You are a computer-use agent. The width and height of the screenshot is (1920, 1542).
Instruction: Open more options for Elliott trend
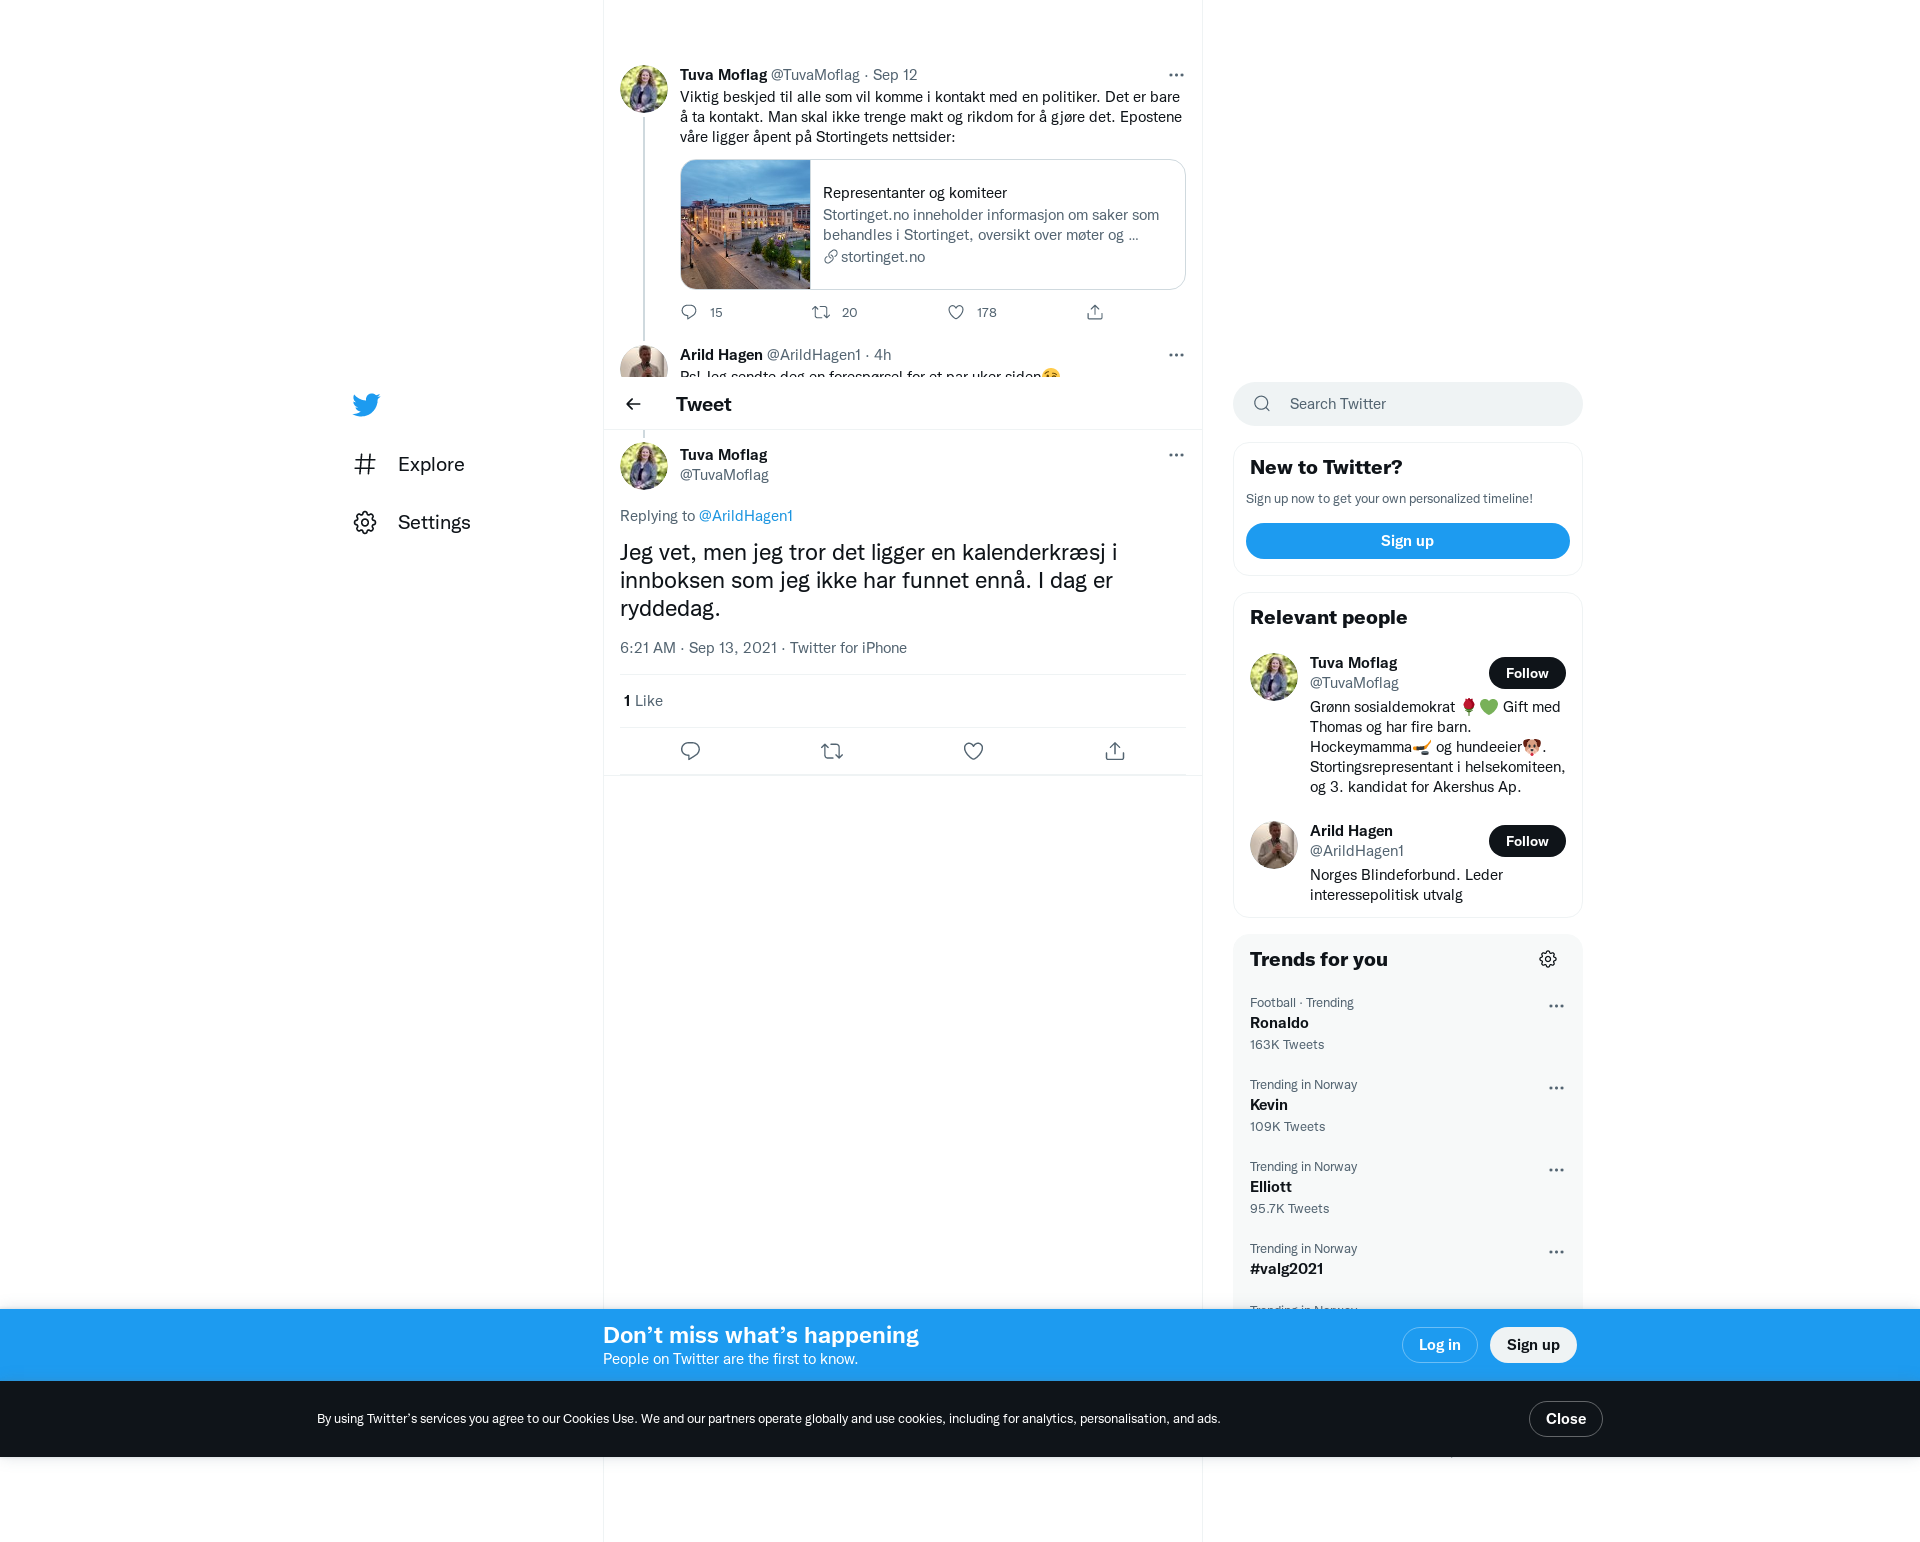tap(1556, 1170)
